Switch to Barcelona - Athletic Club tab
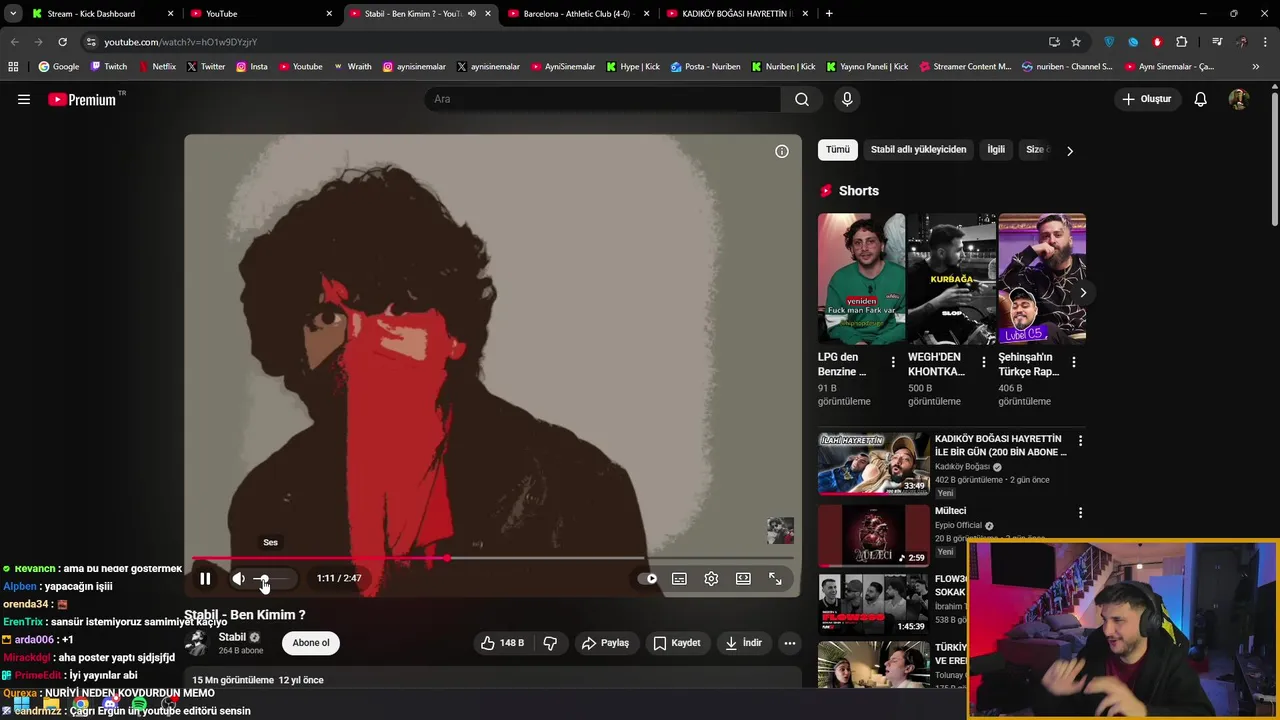Image resolution: width=1280 pixels, height=720 pixels. point(579,13)
